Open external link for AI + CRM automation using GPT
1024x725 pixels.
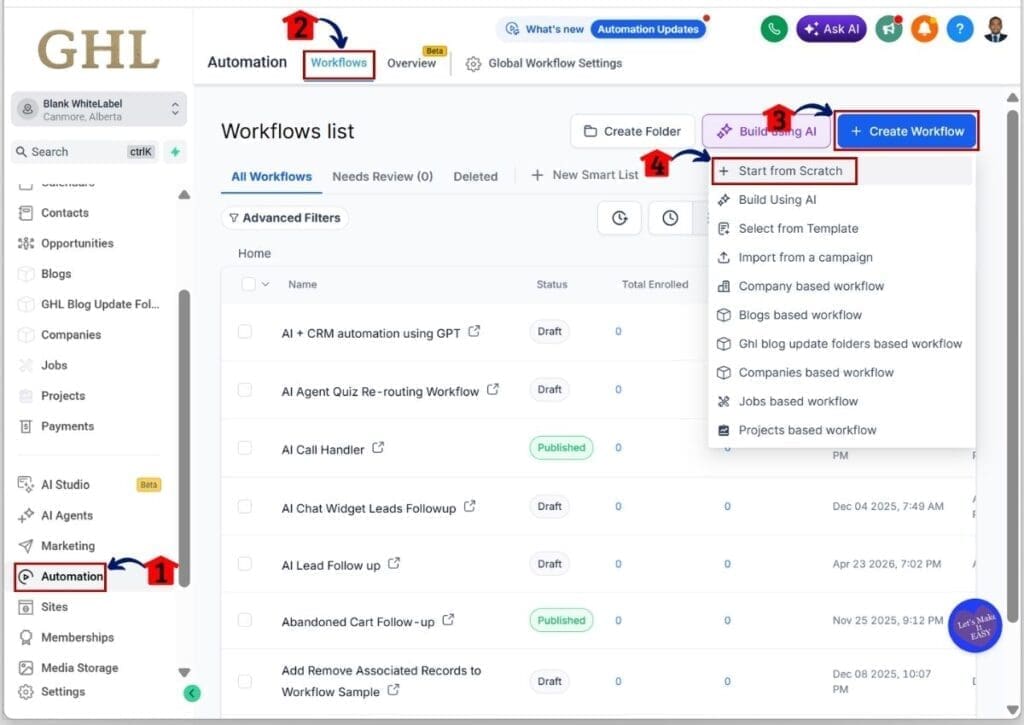tap(474, 332)
